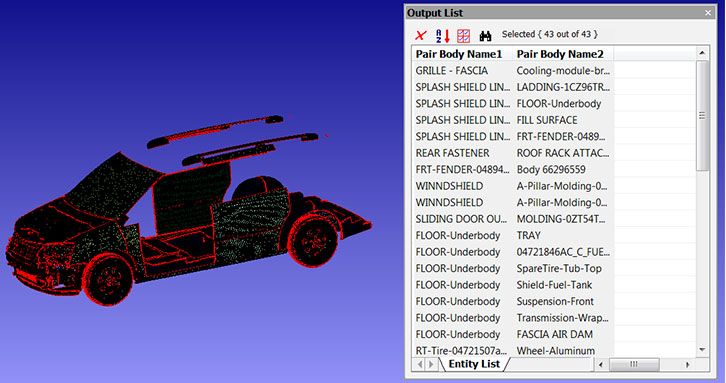726x383 pixels.
Task: Click the select-all grid icon
Action: [x=463, y=36]
